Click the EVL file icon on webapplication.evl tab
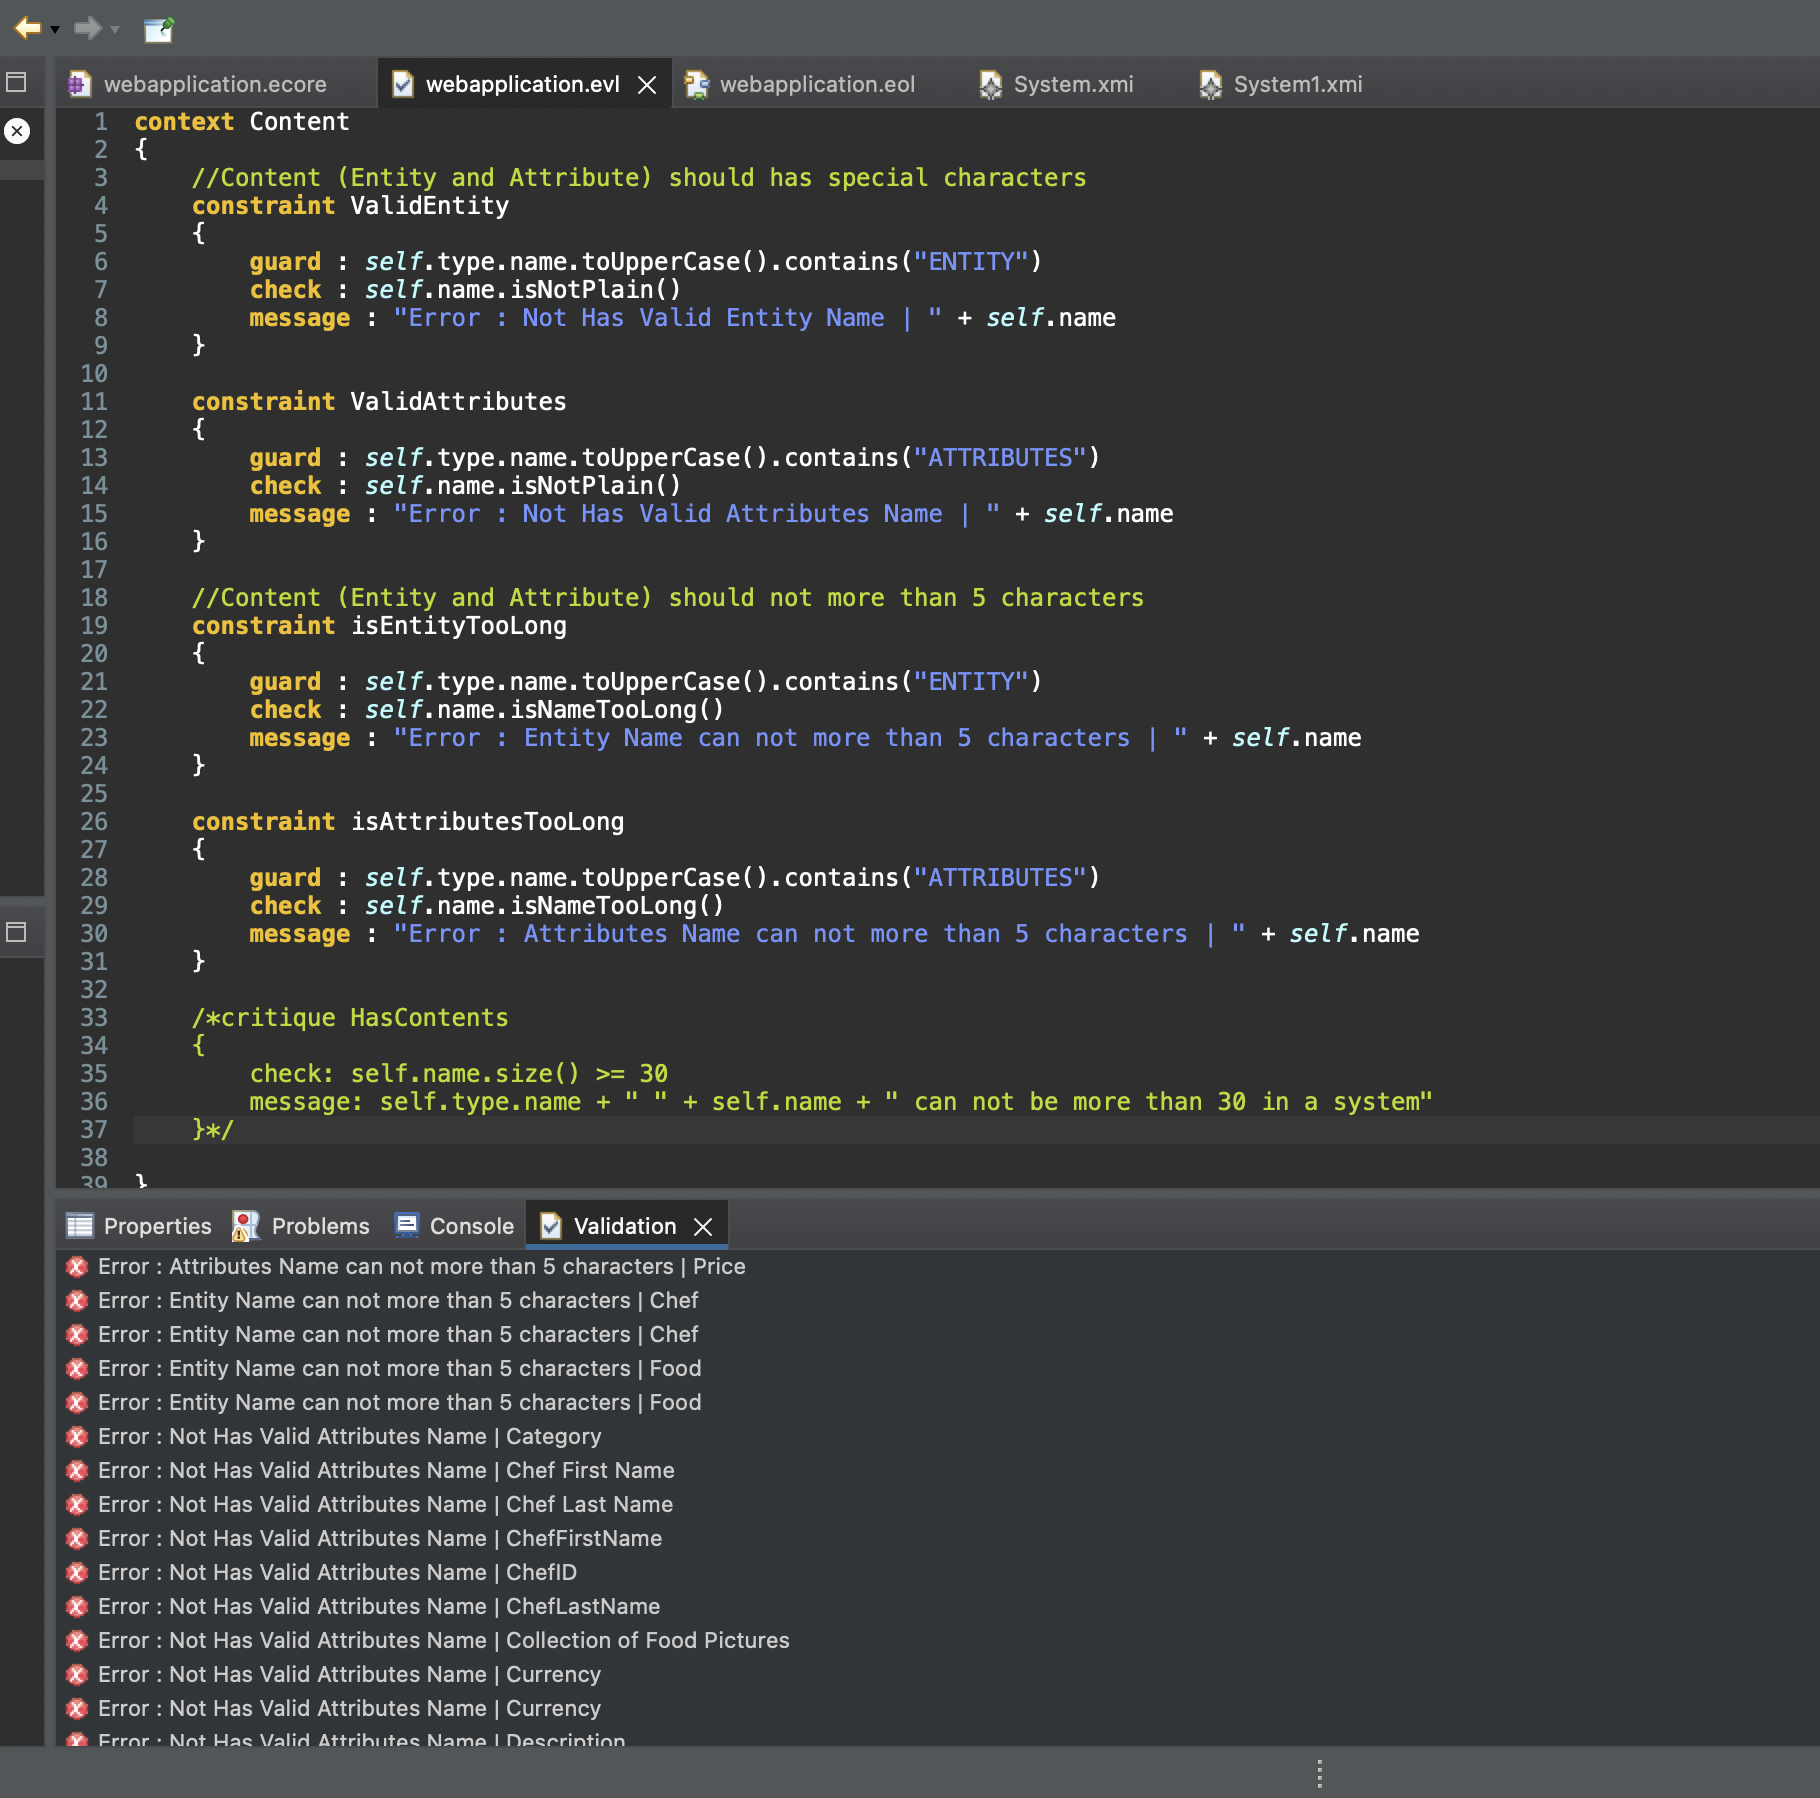This screenshot has width=1820, height=1798. click(x=402, y=84)
